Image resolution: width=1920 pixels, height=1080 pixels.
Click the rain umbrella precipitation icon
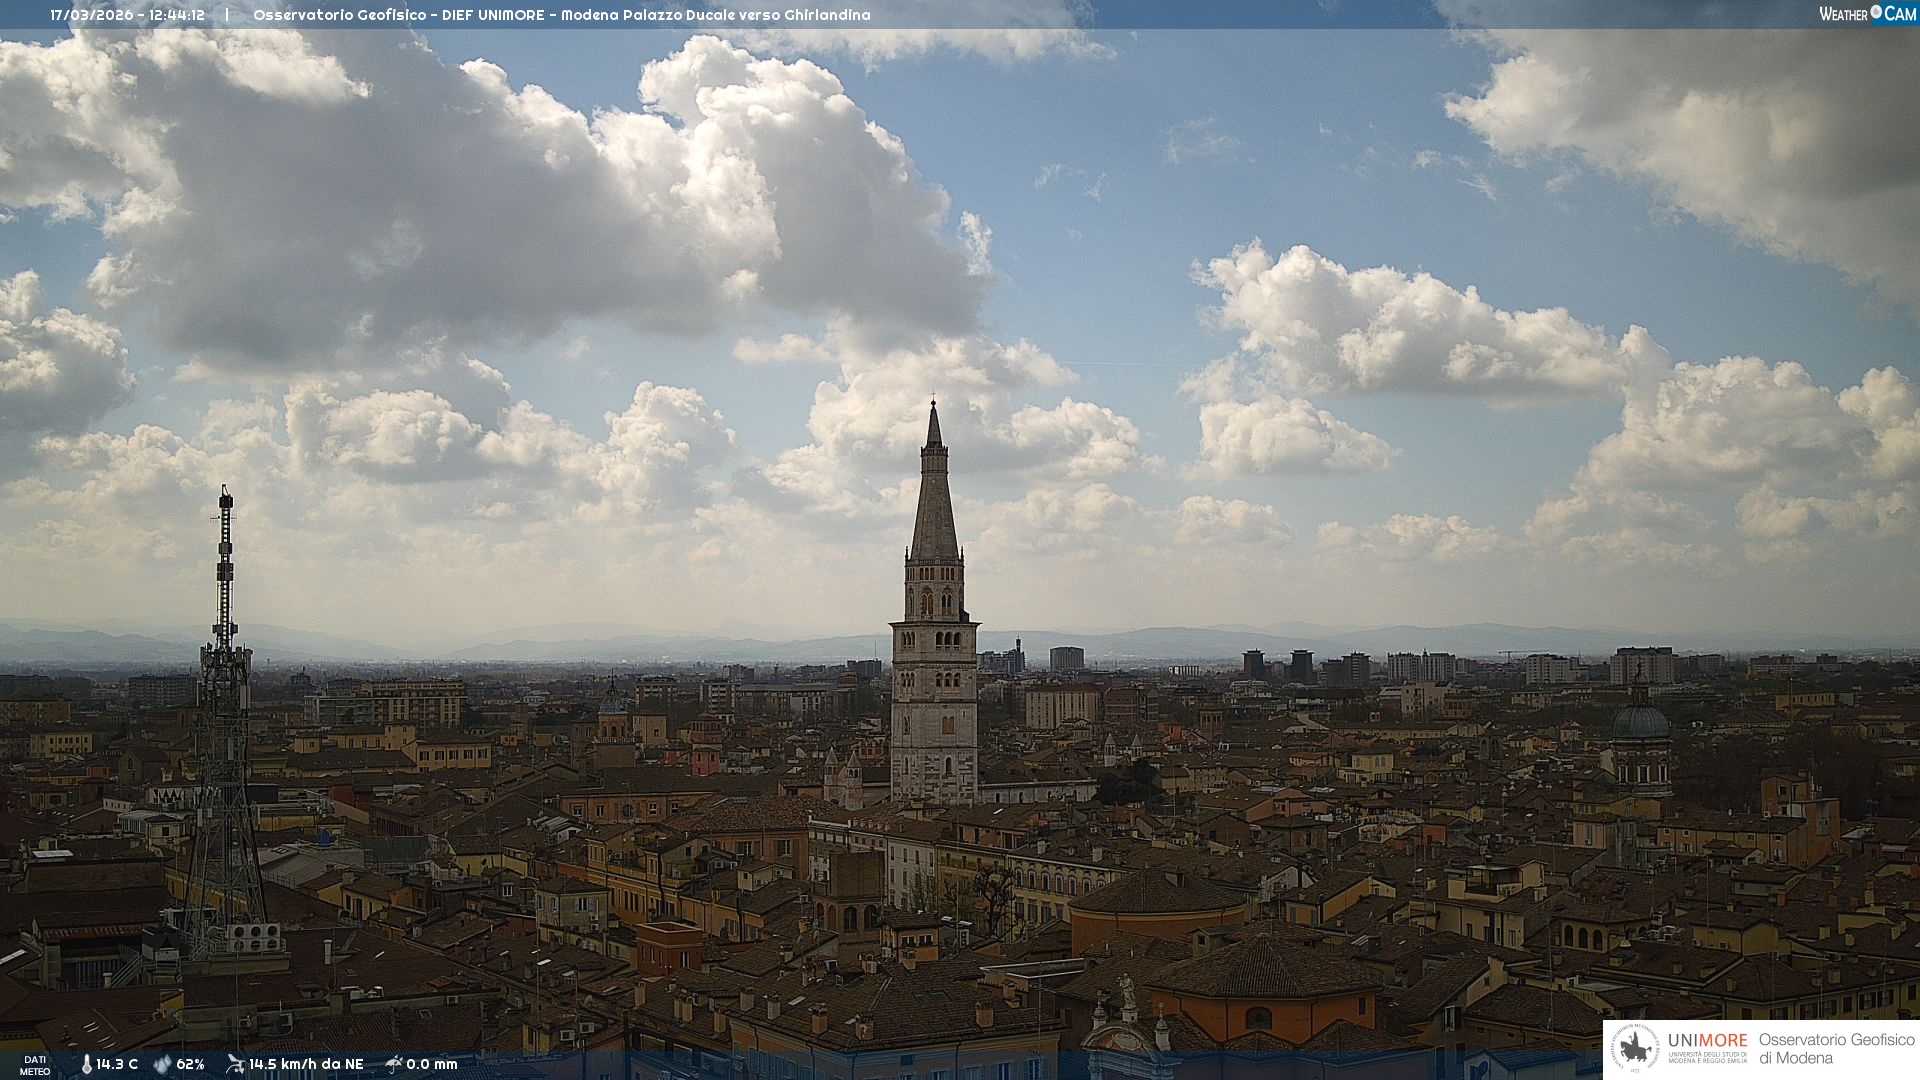click(x=394, y=1064)
